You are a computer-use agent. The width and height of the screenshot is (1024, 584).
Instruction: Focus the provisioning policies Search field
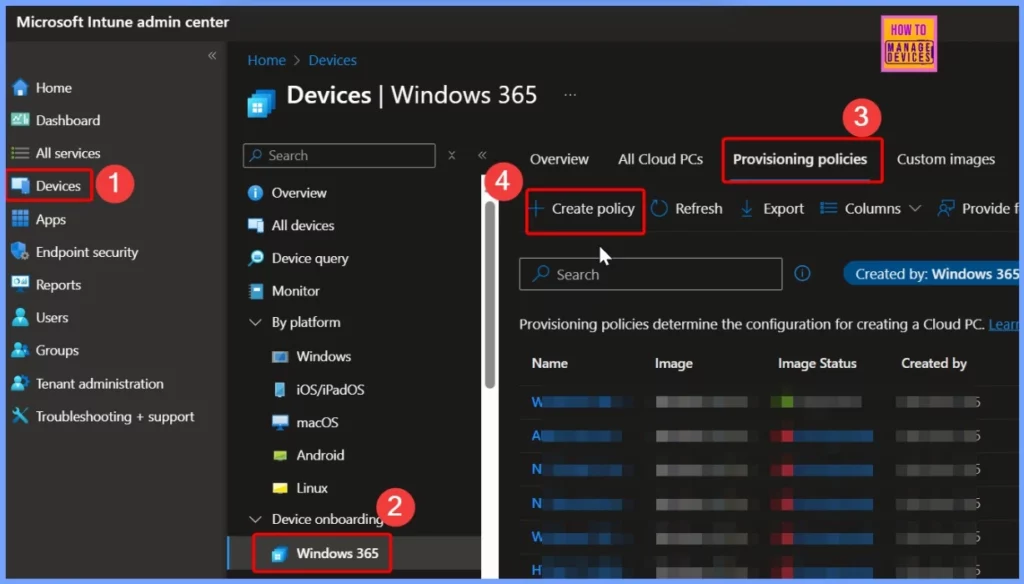(x=650, y=274)
